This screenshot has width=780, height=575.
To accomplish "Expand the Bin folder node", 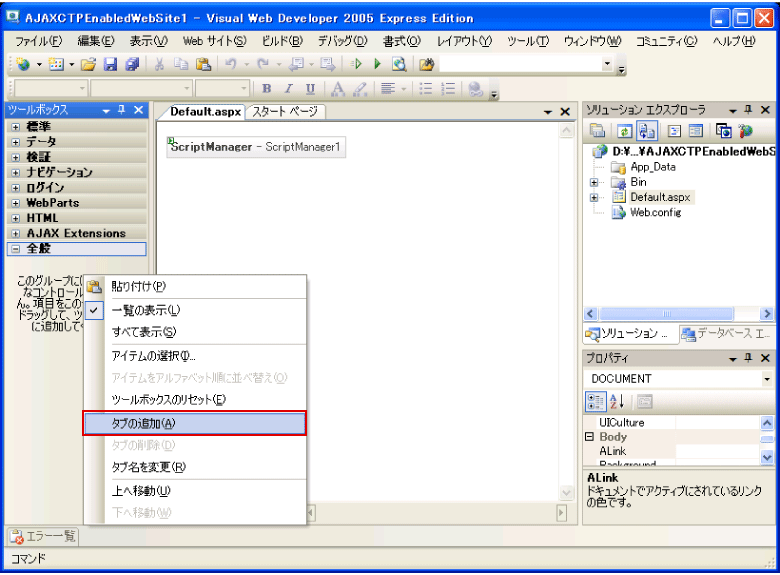I will 594,183.
